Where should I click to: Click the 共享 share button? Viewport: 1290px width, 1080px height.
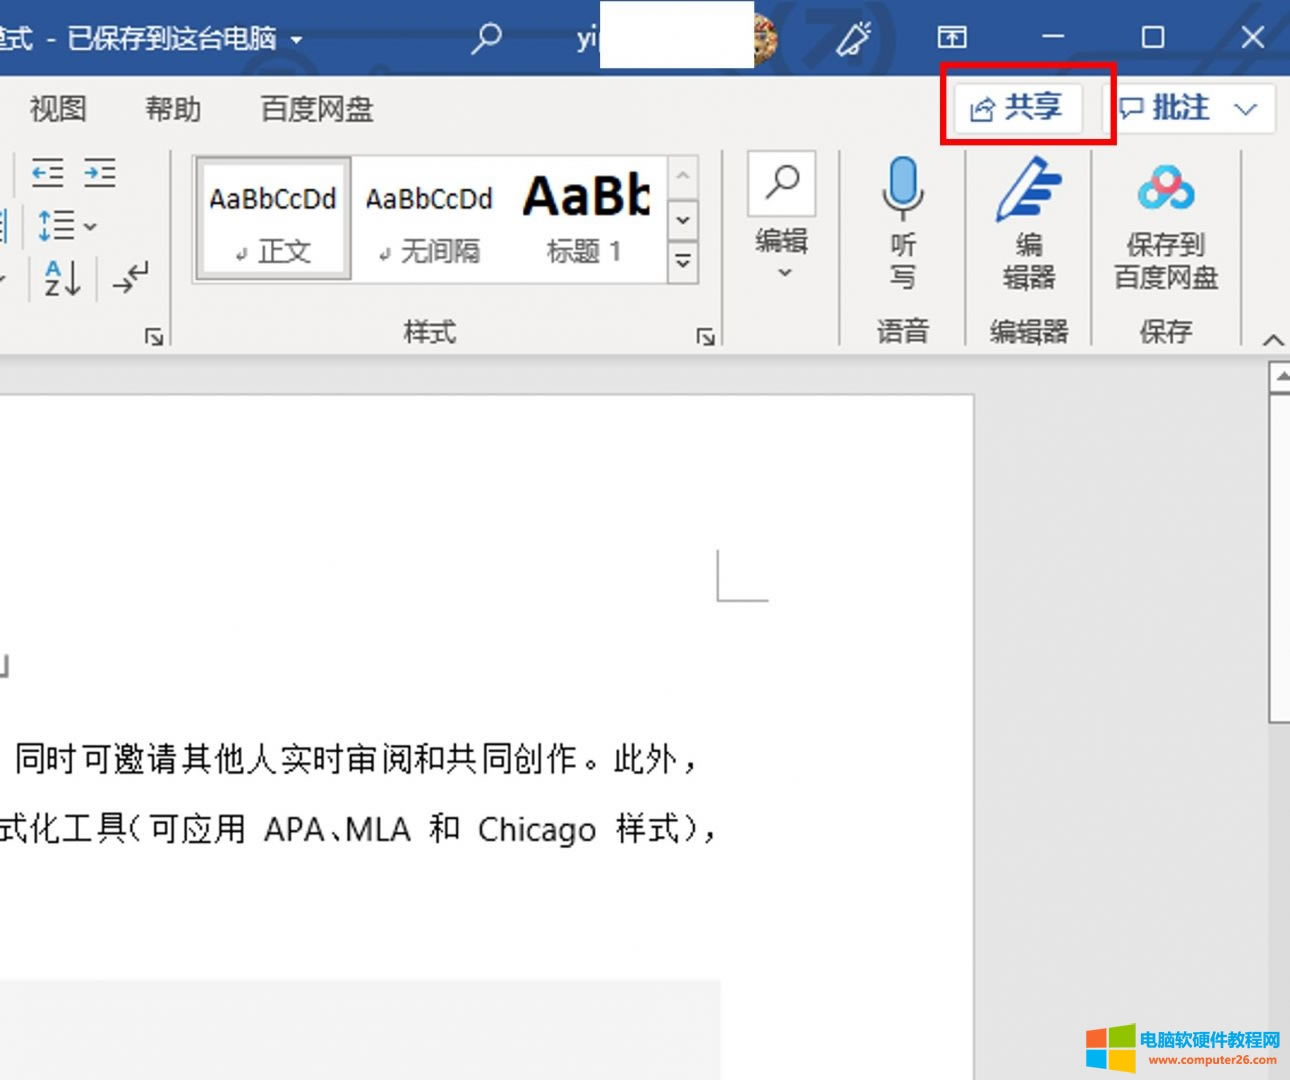1017,107
